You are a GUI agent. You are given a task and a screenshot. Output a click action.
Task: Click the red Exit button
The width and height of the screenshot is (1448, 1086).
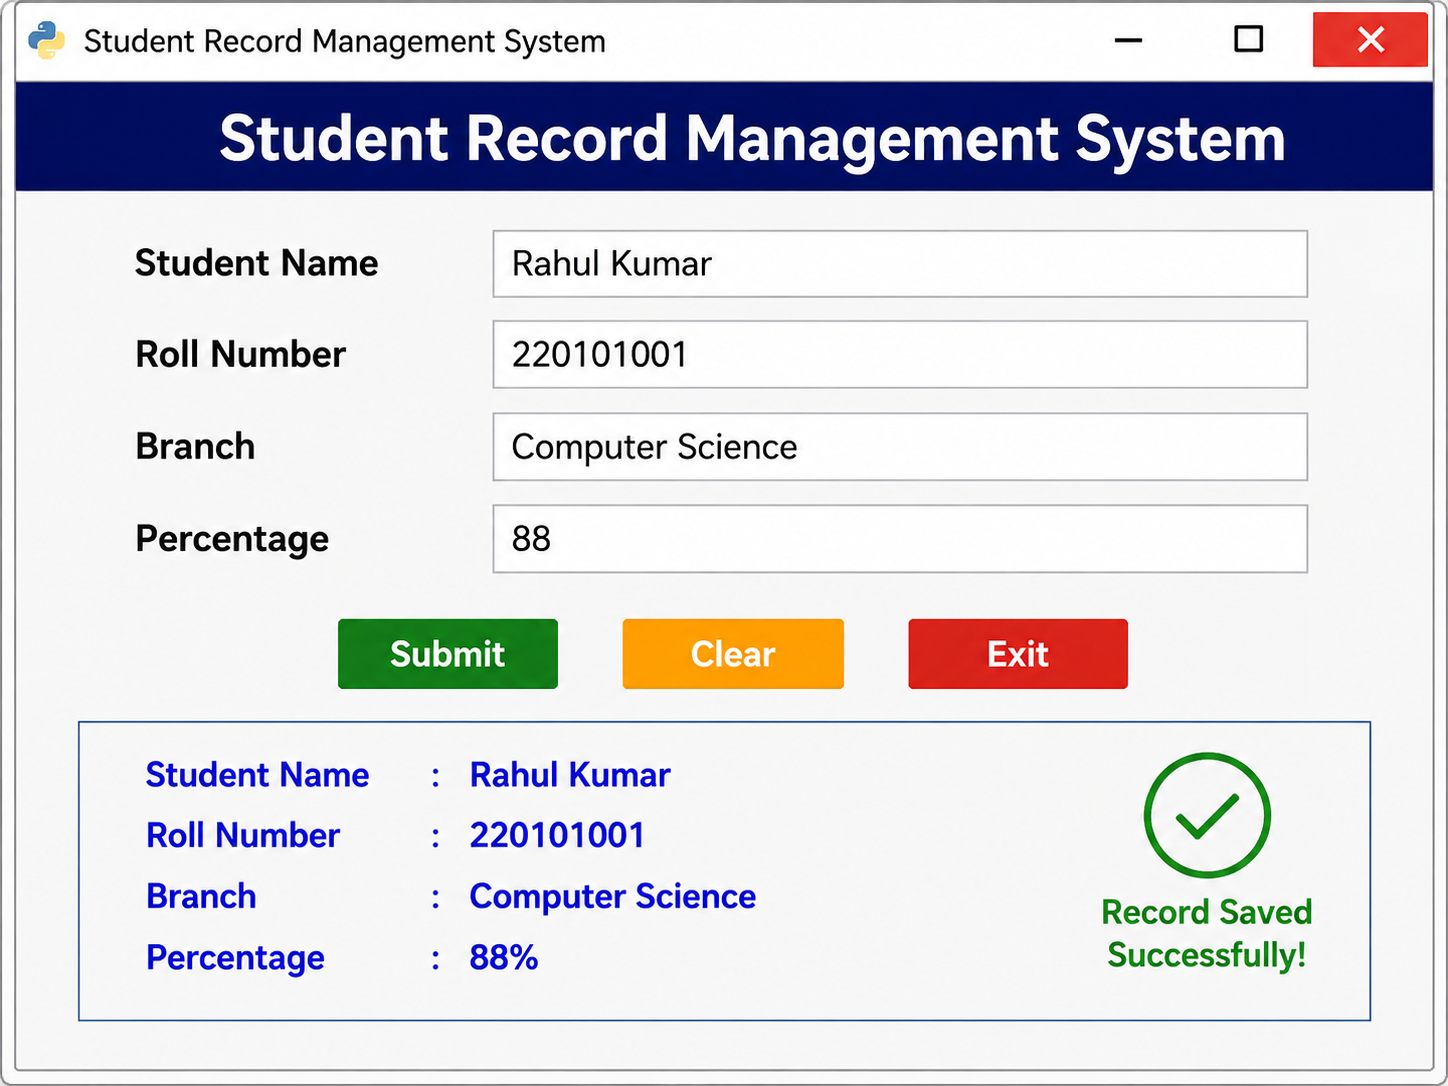tap(1018, 654)
